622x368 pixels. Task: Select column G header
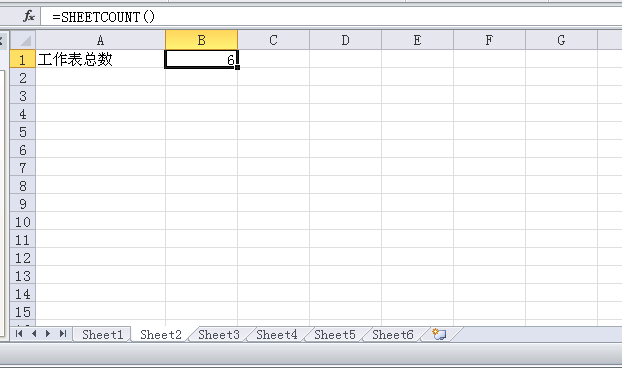561,40
